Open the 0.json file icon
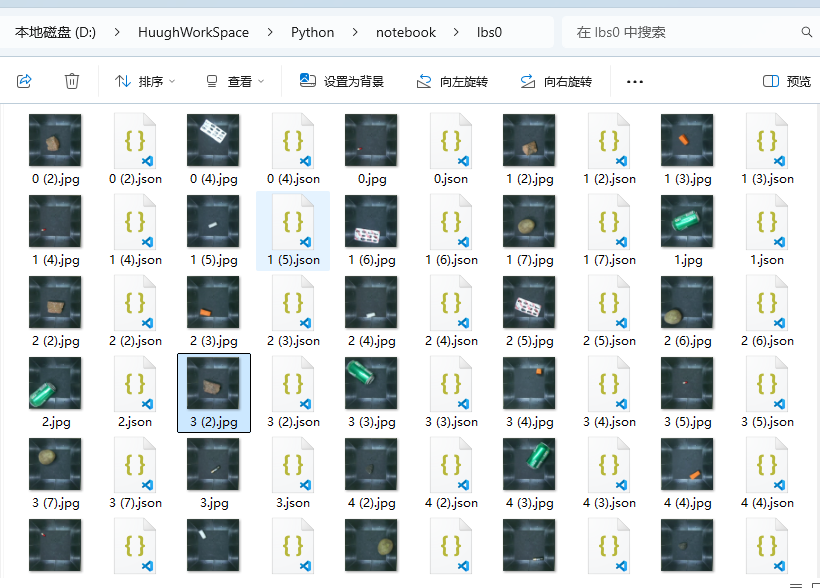Screen dimensions: 820x588 451,141
